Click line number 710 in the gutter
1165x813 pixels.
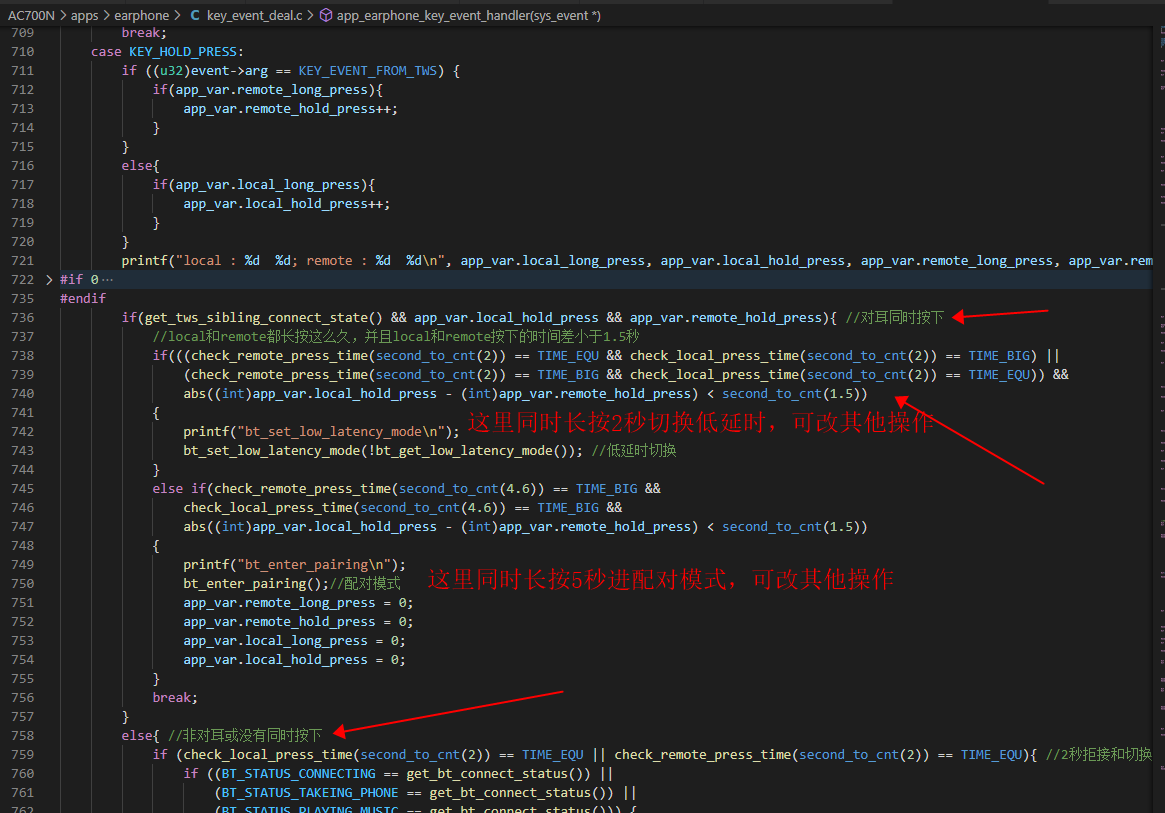[22, 51]
